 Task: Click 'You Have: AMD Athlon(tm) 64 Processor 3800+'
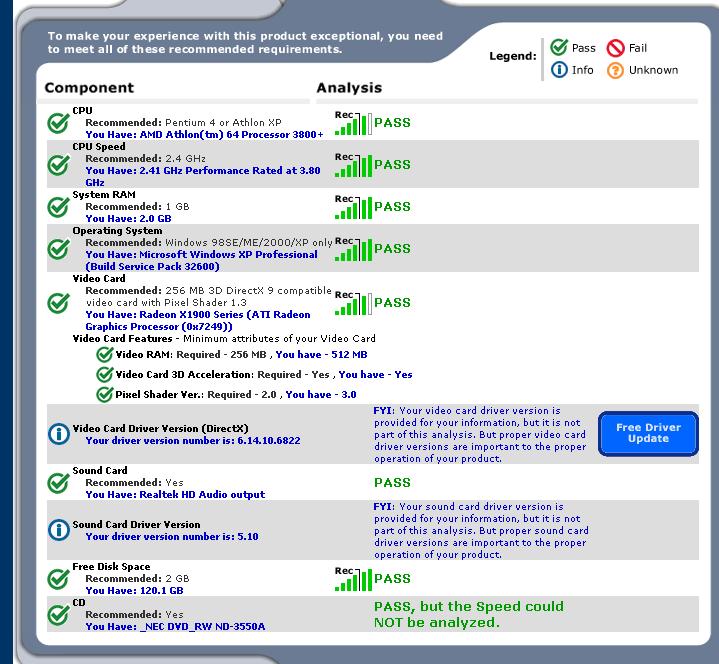pos(204,134)
